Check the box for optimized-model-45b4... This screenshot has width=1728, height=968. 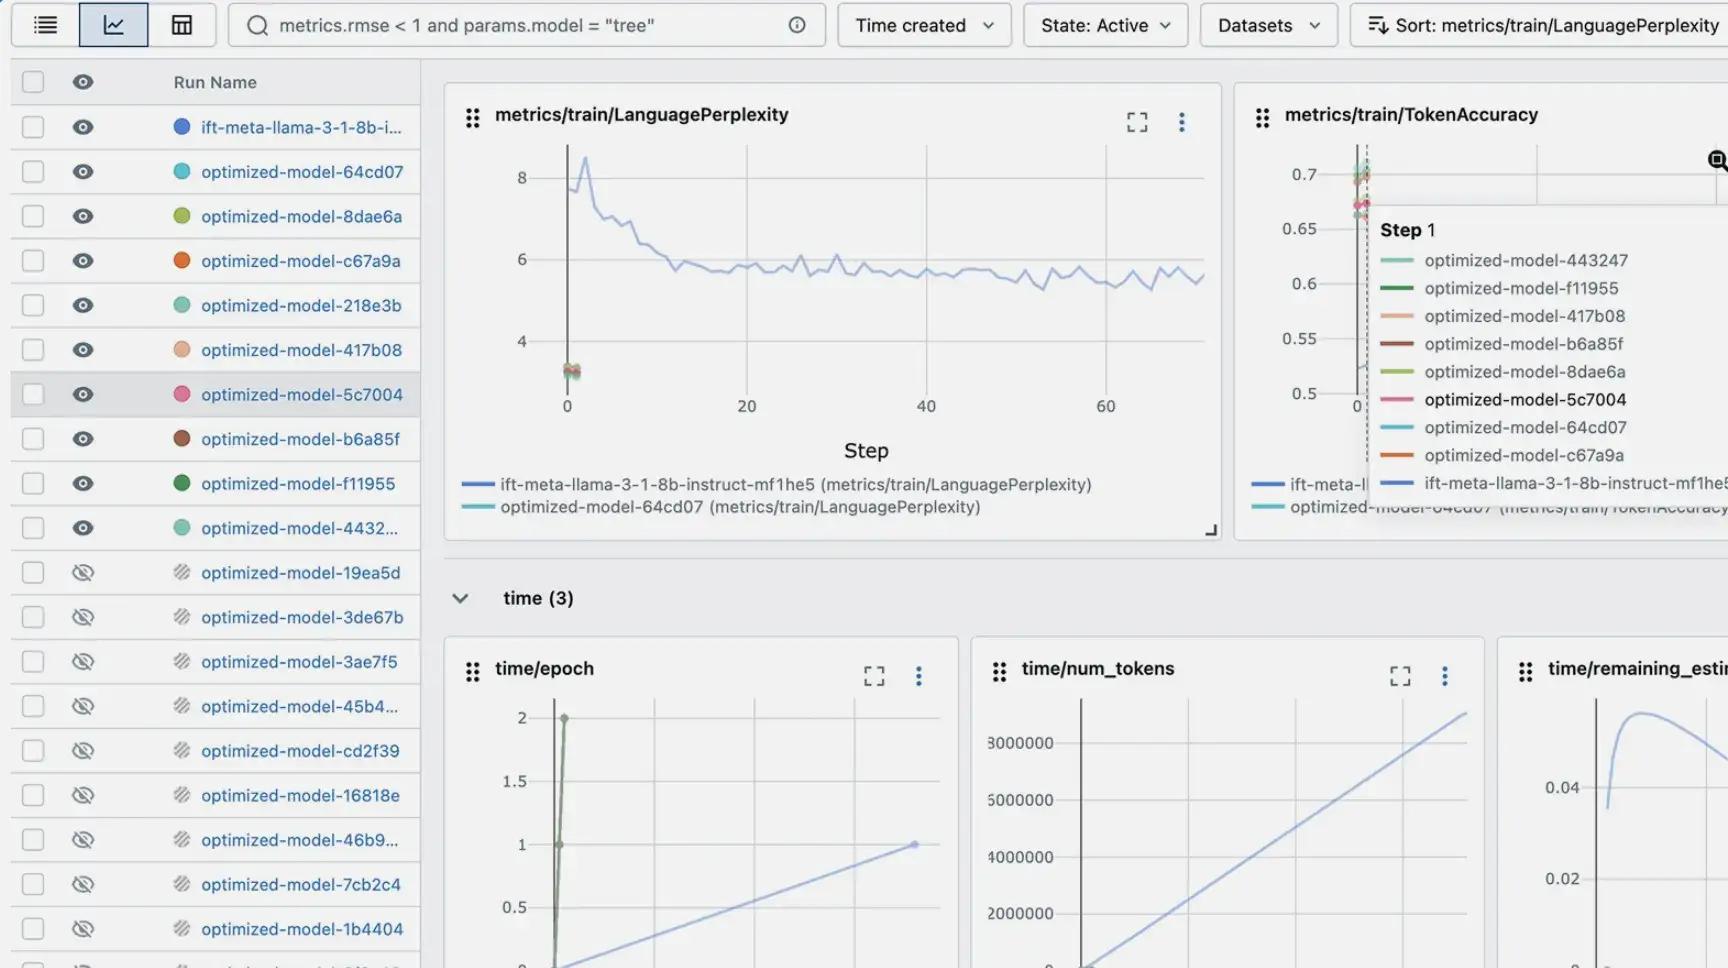coord(33,706)
